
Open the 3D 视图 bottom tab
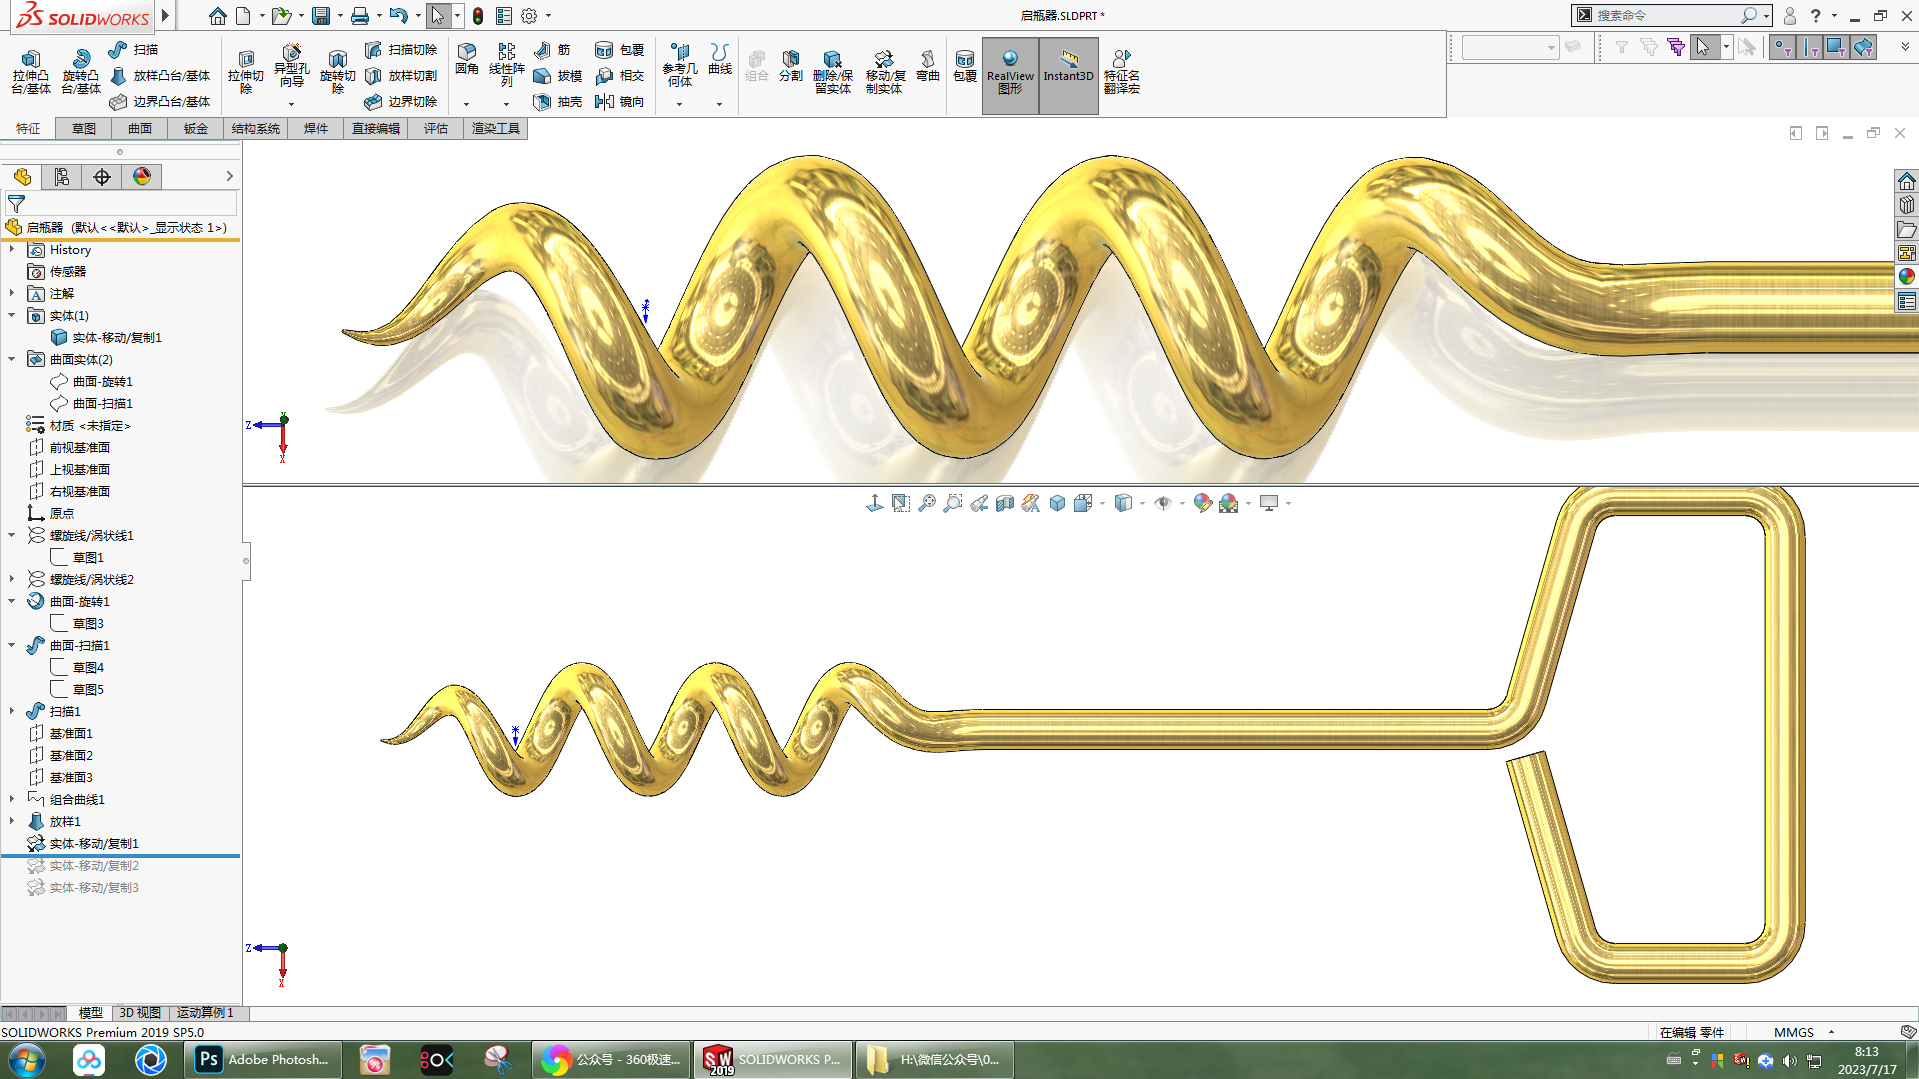point(140,1013)
